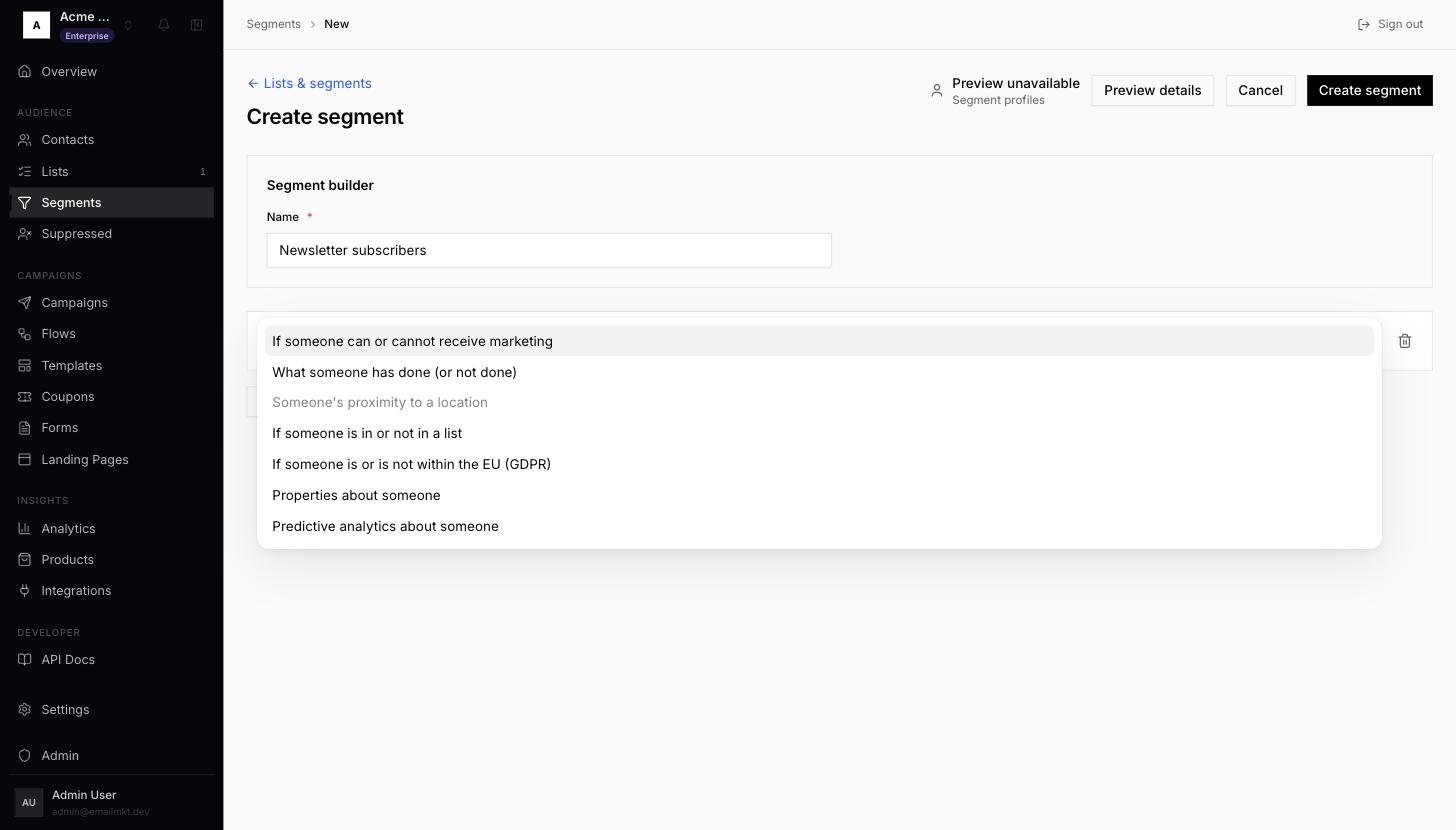Screen dimensions: 1456x830
Task: Click the Contacts people icon
Action: [25, 140]
